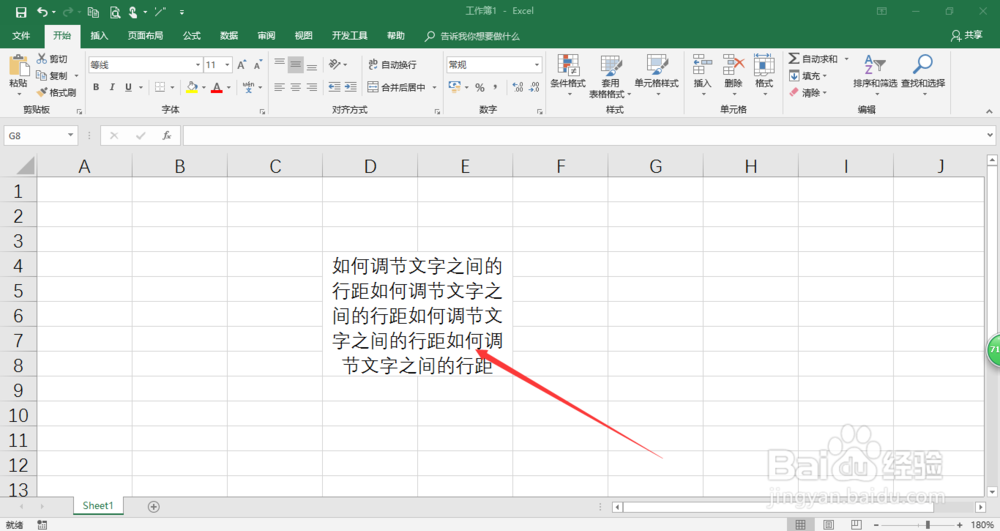
Task: Increase font size with the larger A icon
Action: tap(242, 64)
